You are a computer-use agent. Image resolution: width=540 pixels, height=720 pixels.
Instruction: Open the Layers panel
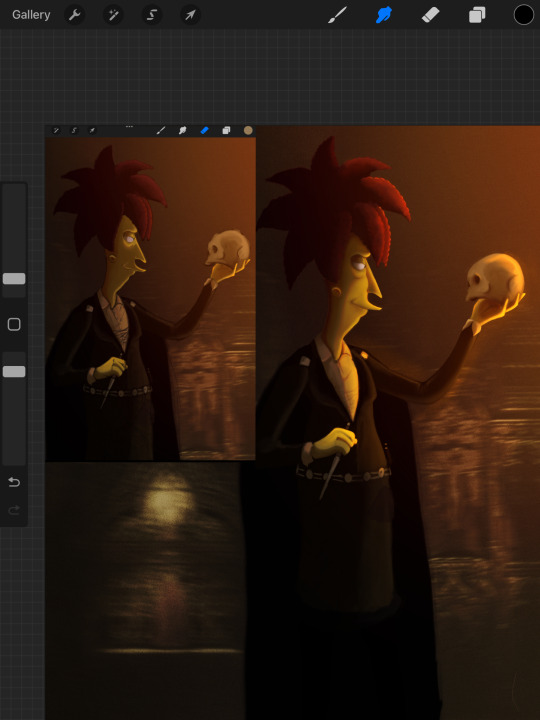click(x=477, y=15)
